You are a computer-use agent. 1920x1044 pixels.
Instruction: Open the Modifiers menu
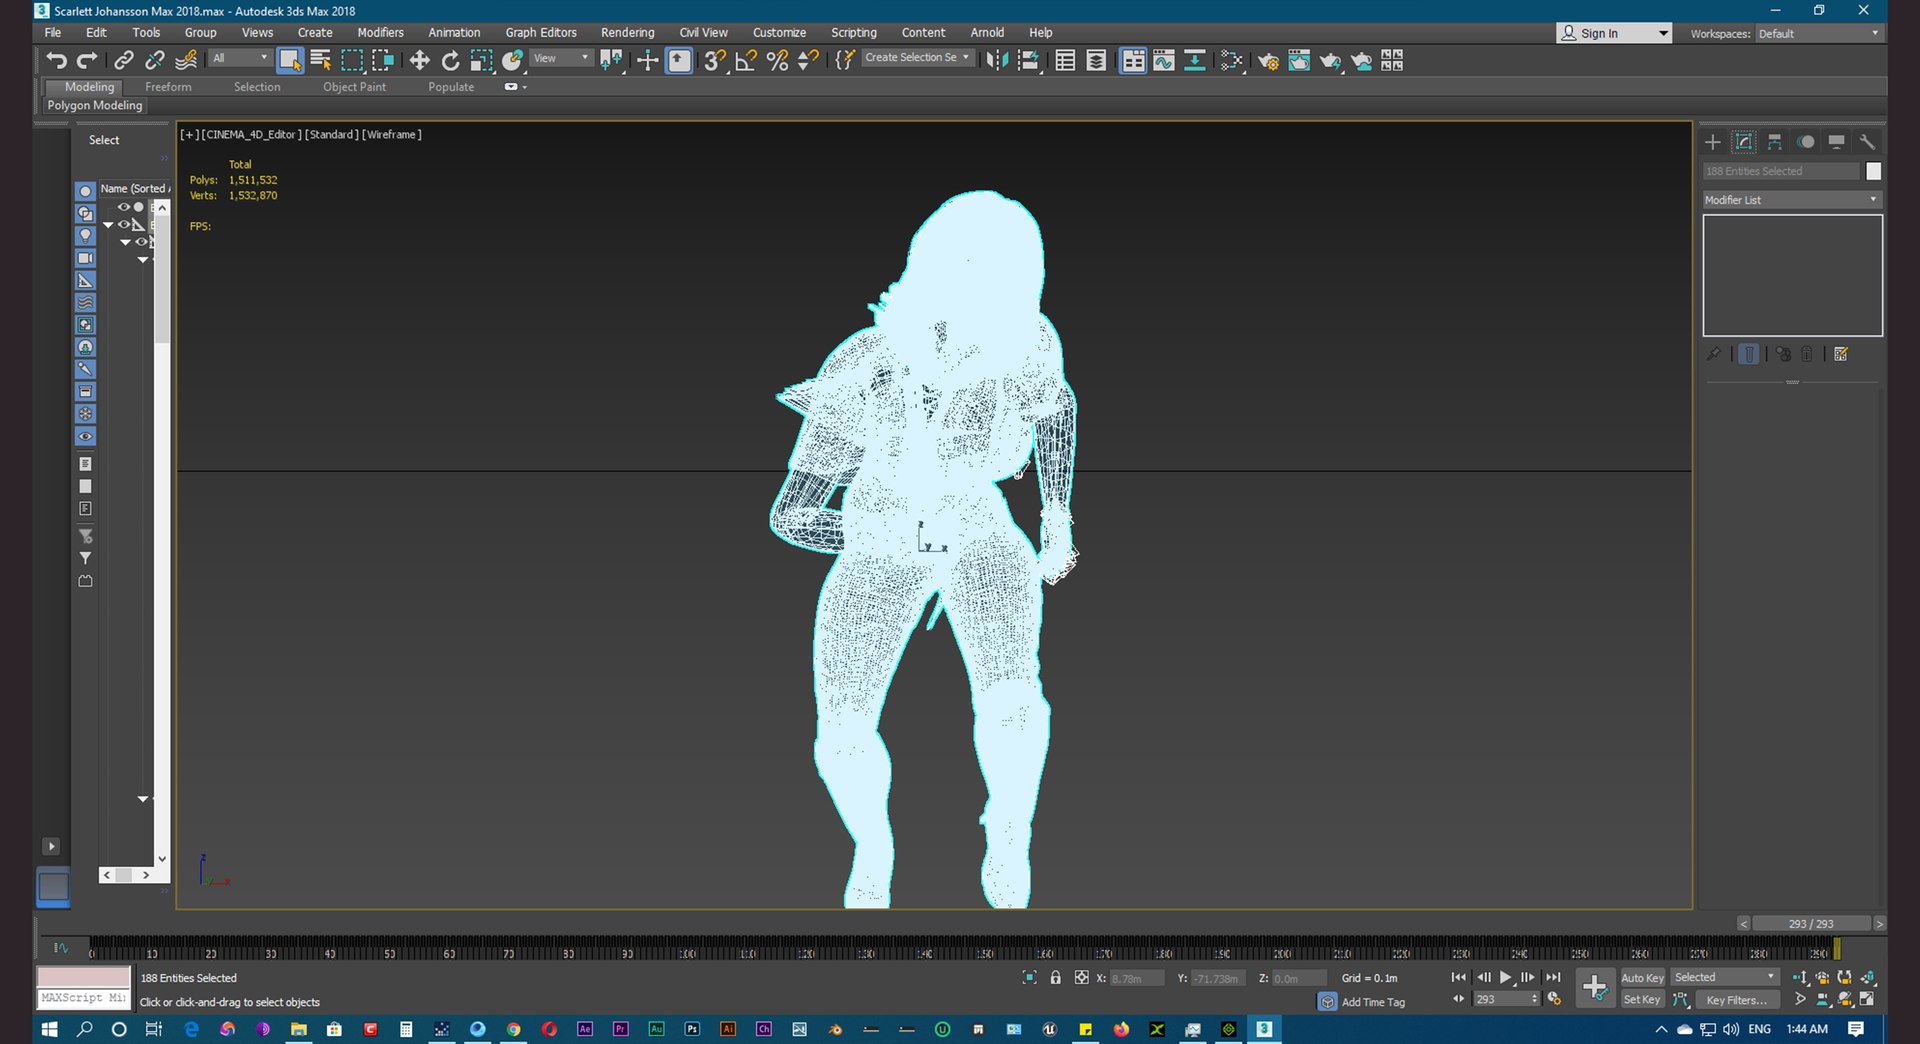(x=380, y=33)
